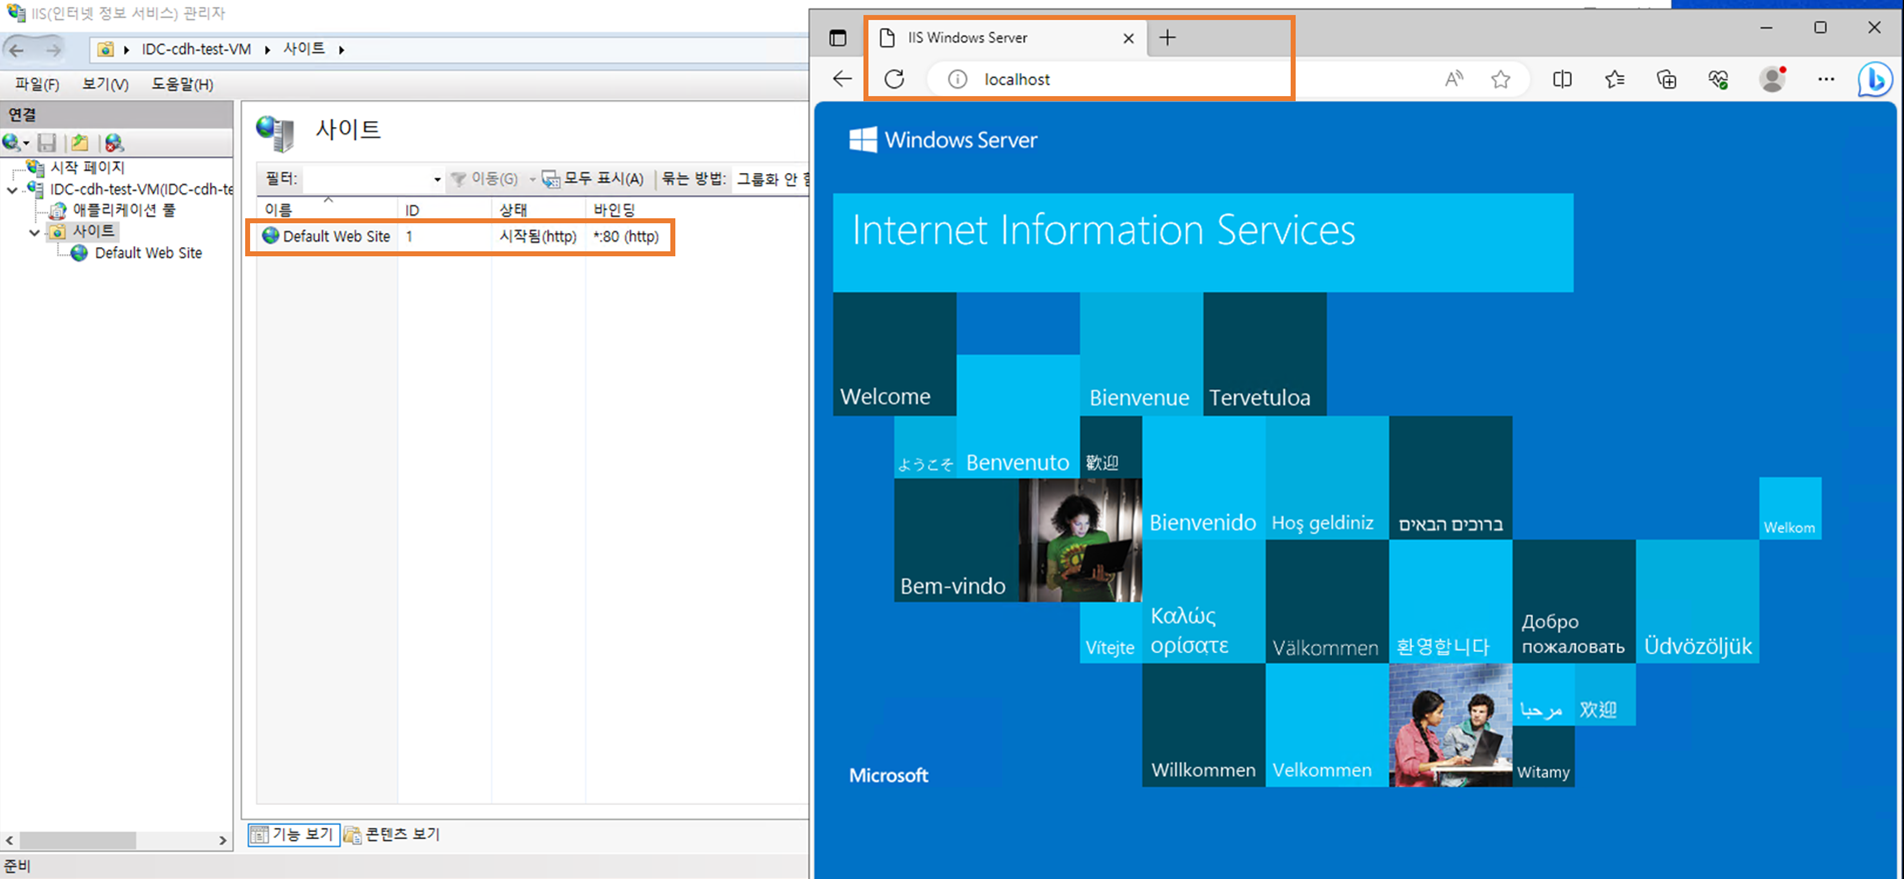Click the Read aloud icon in address bar
This screenshot has height=879, width=1904.
coord(1453,79)
